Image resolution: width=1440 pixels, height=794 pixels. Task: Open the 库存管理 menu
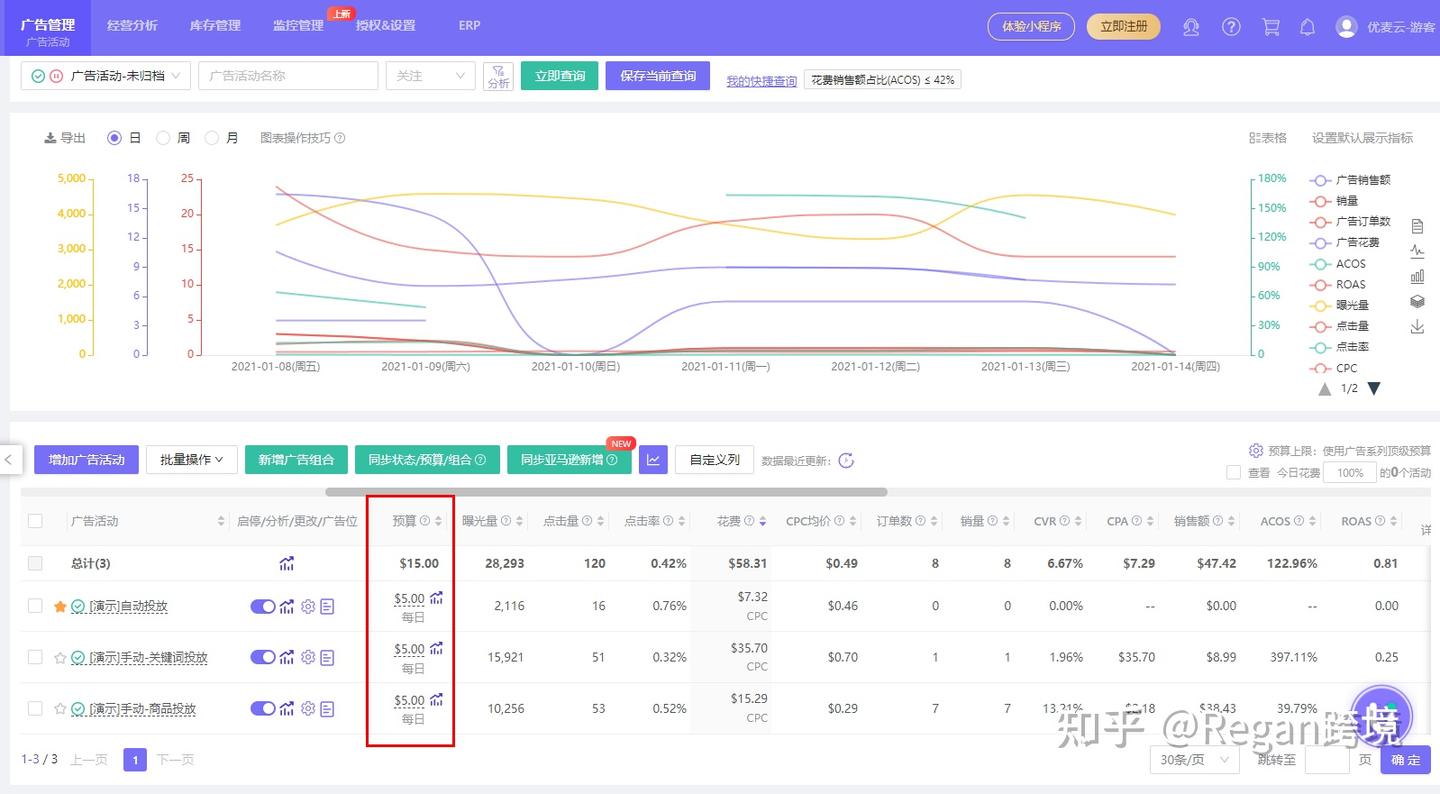[215, 26]
